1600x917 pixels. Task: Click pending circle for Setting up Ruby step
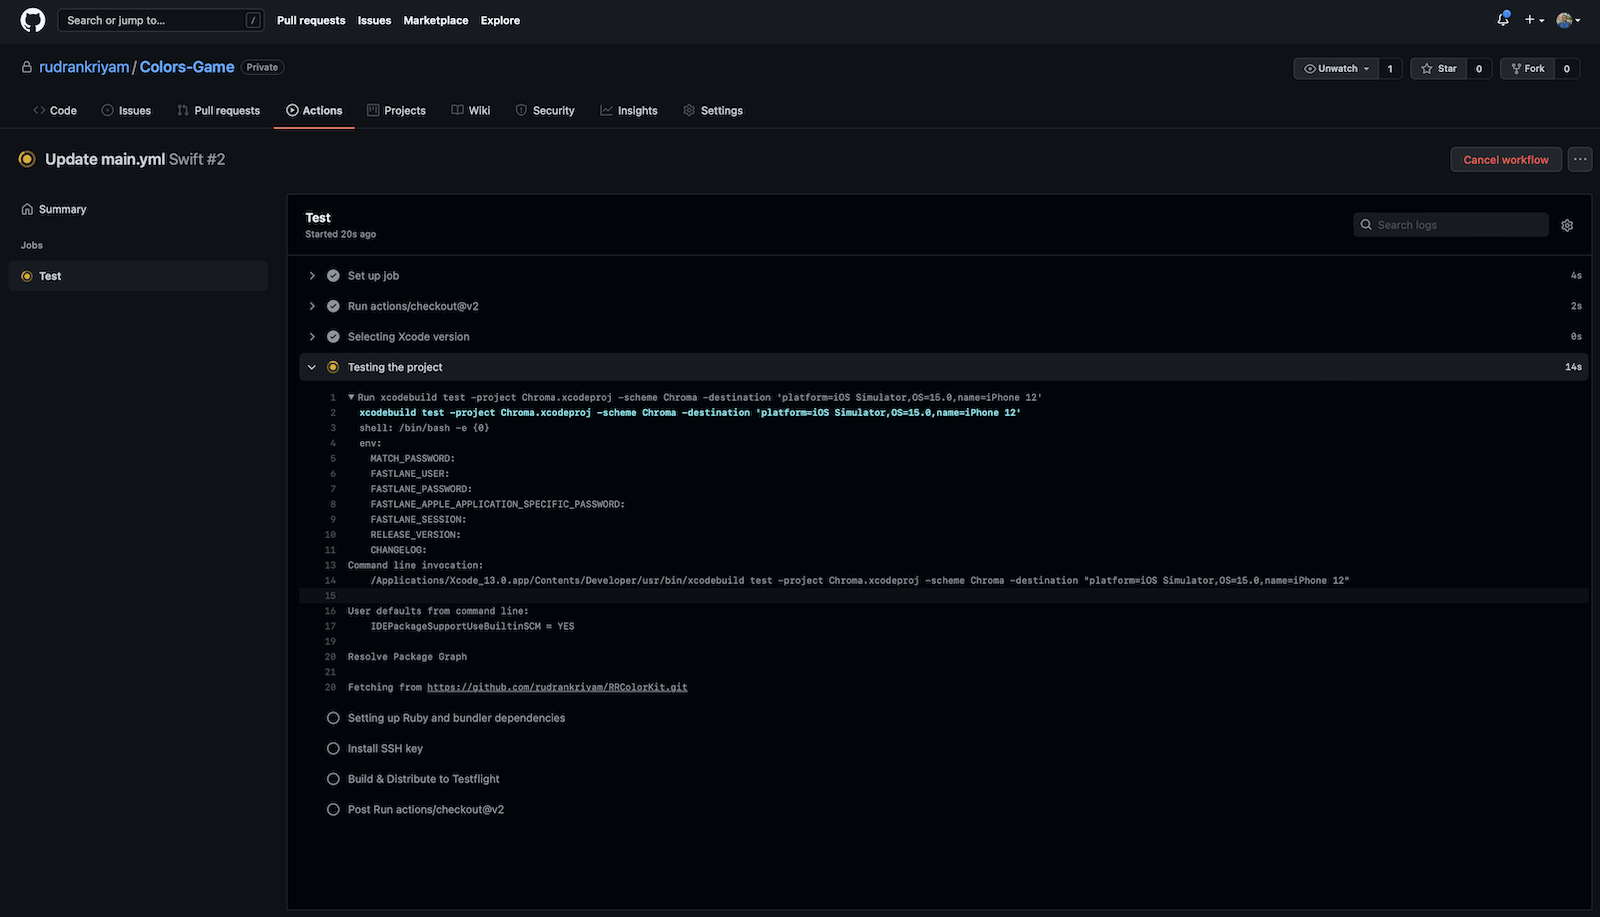coord(333,718)
